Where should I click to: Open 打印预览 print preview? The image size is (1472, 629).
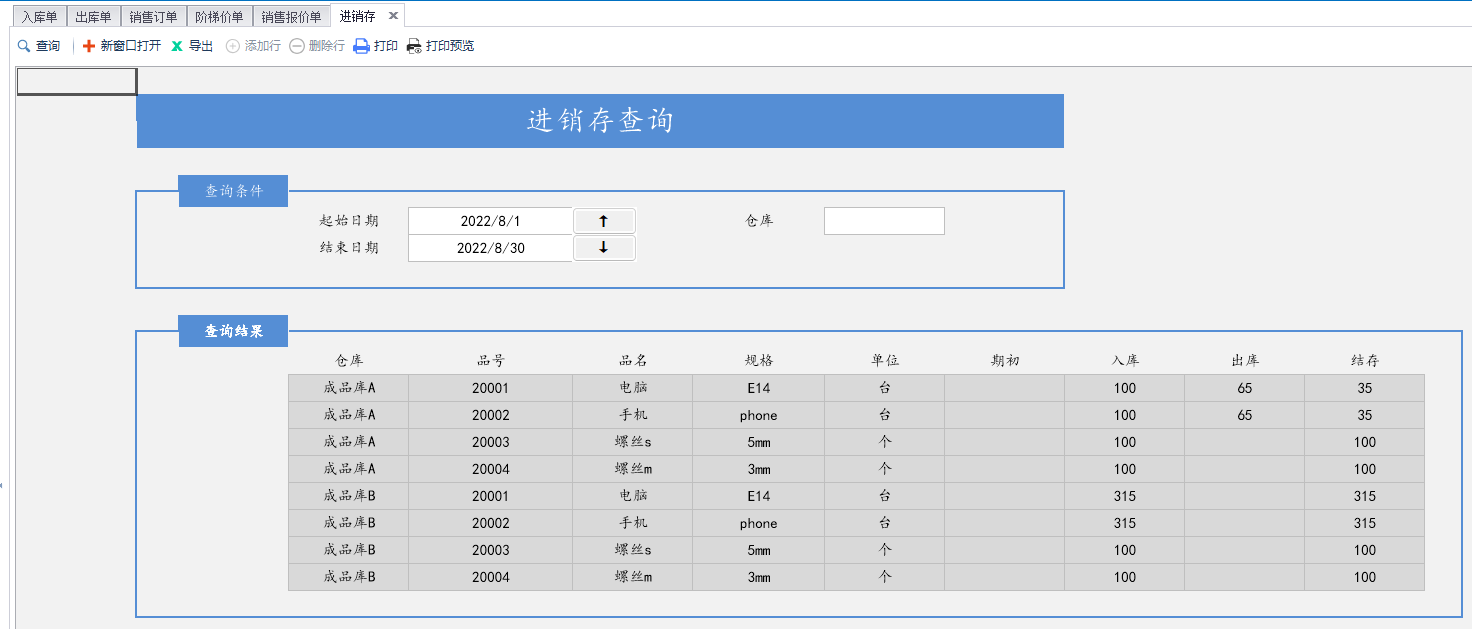coord(414,46)
